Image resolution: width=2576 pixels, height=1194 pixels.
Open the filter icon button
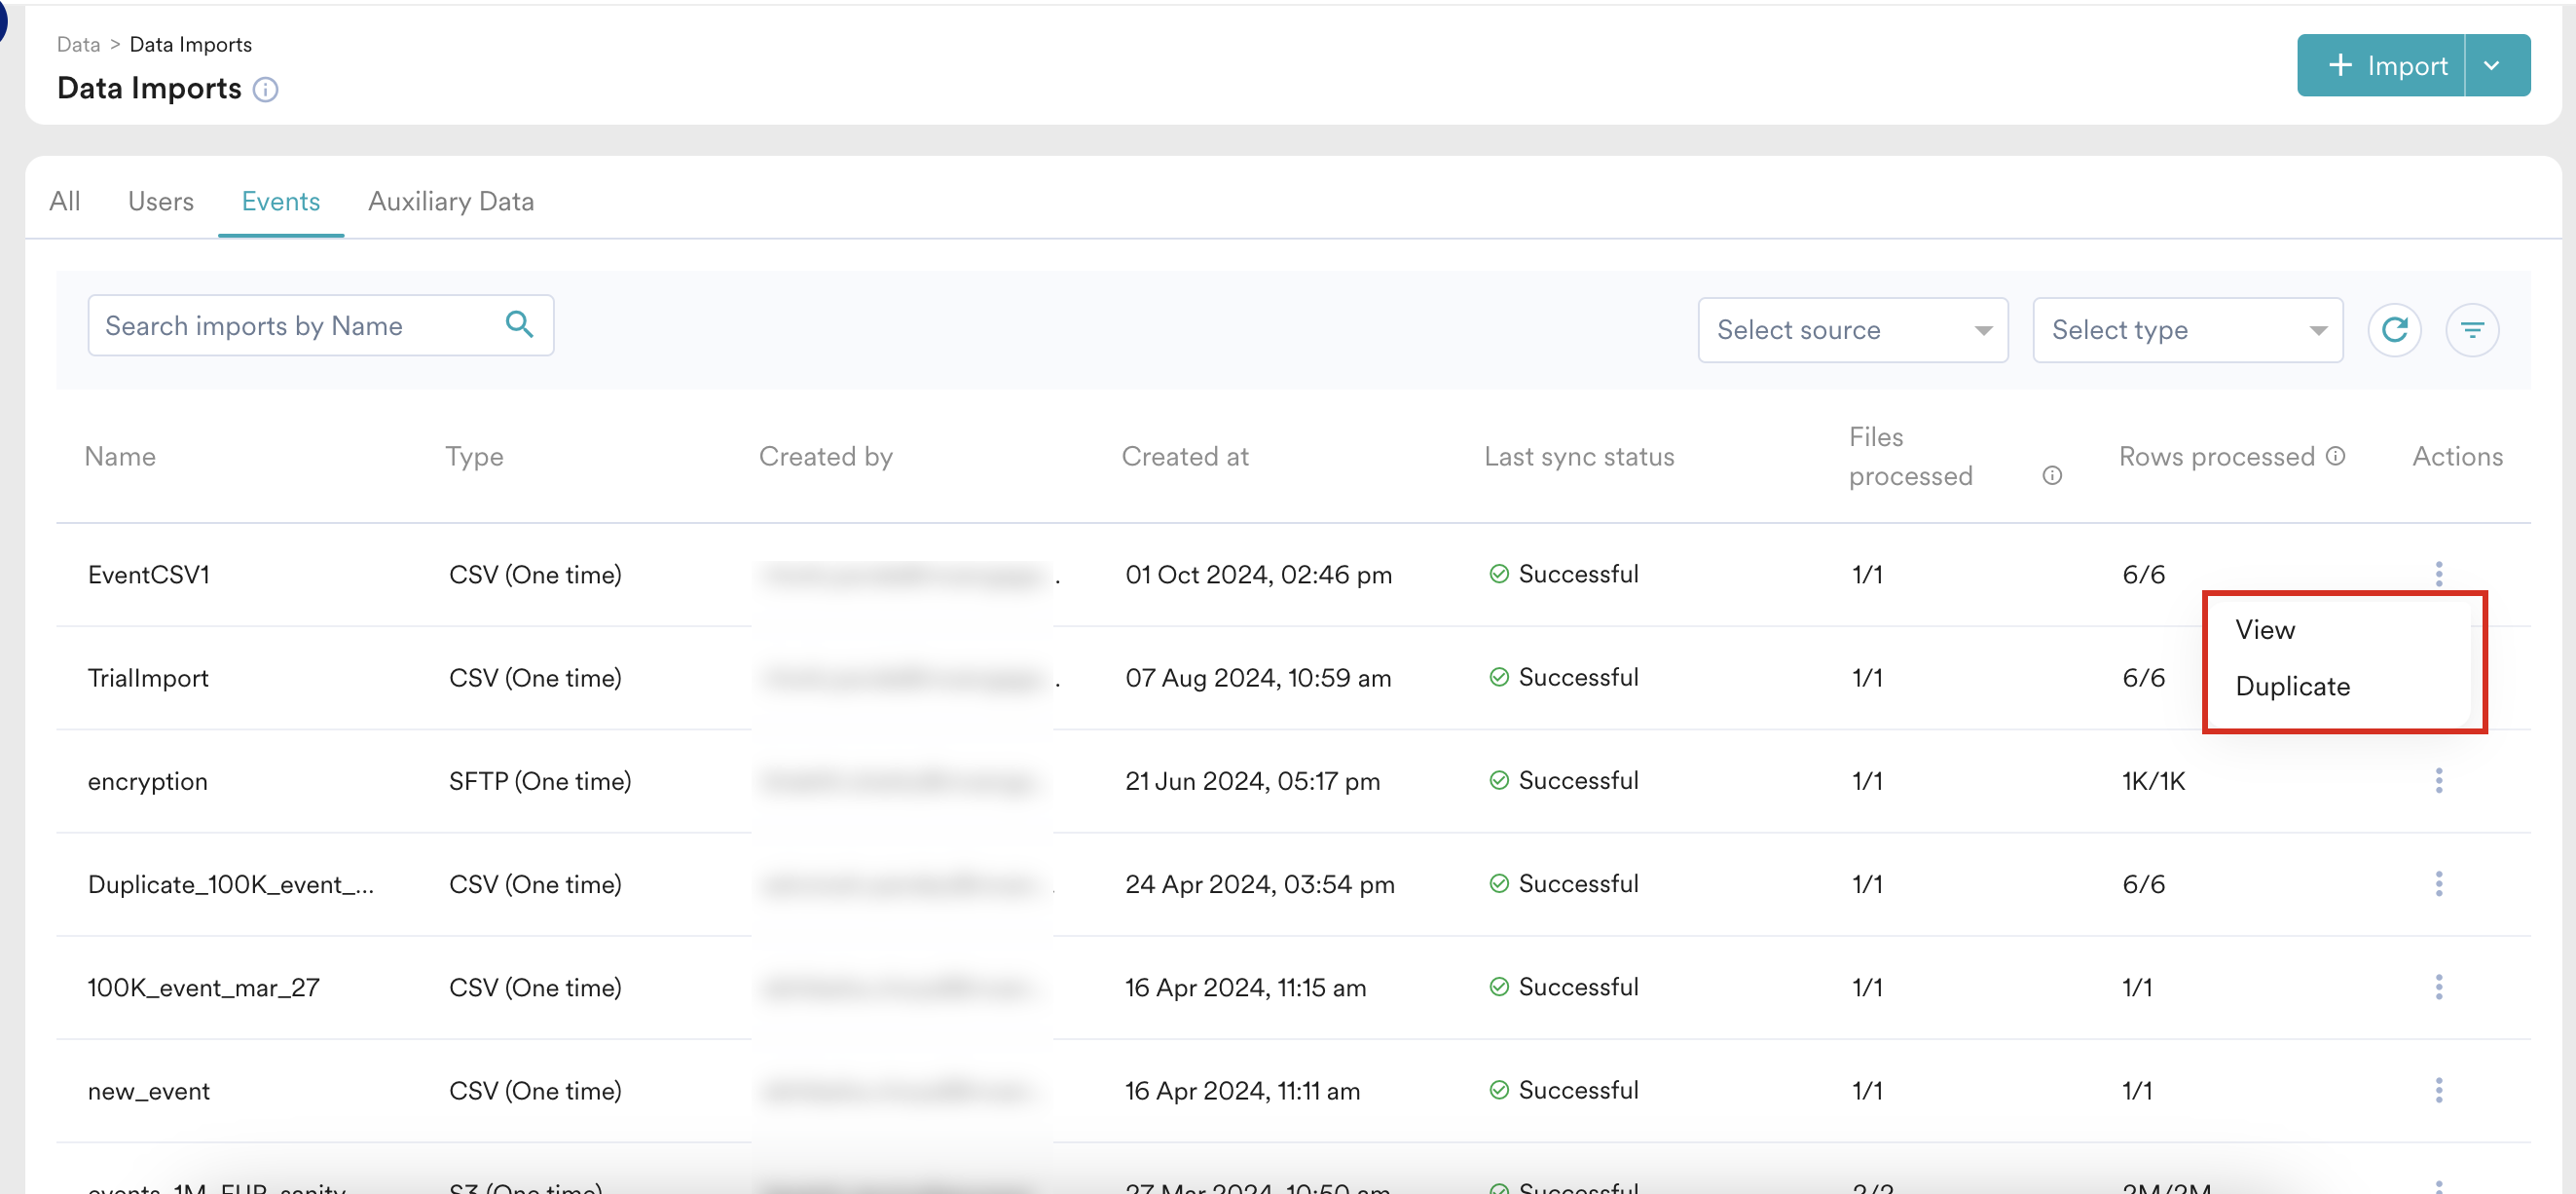coord(2472,329)
